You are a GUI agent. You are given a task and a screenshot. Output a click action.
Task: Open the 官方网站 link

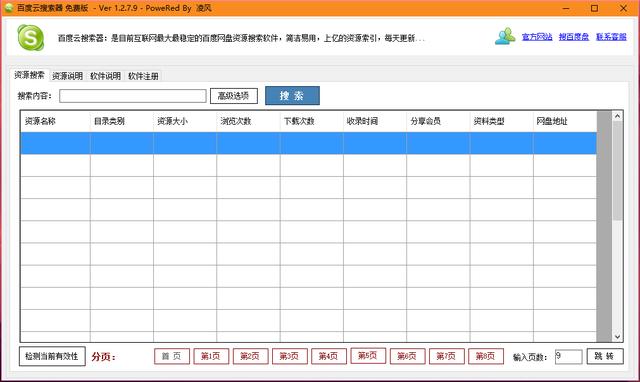coord(537,37)
